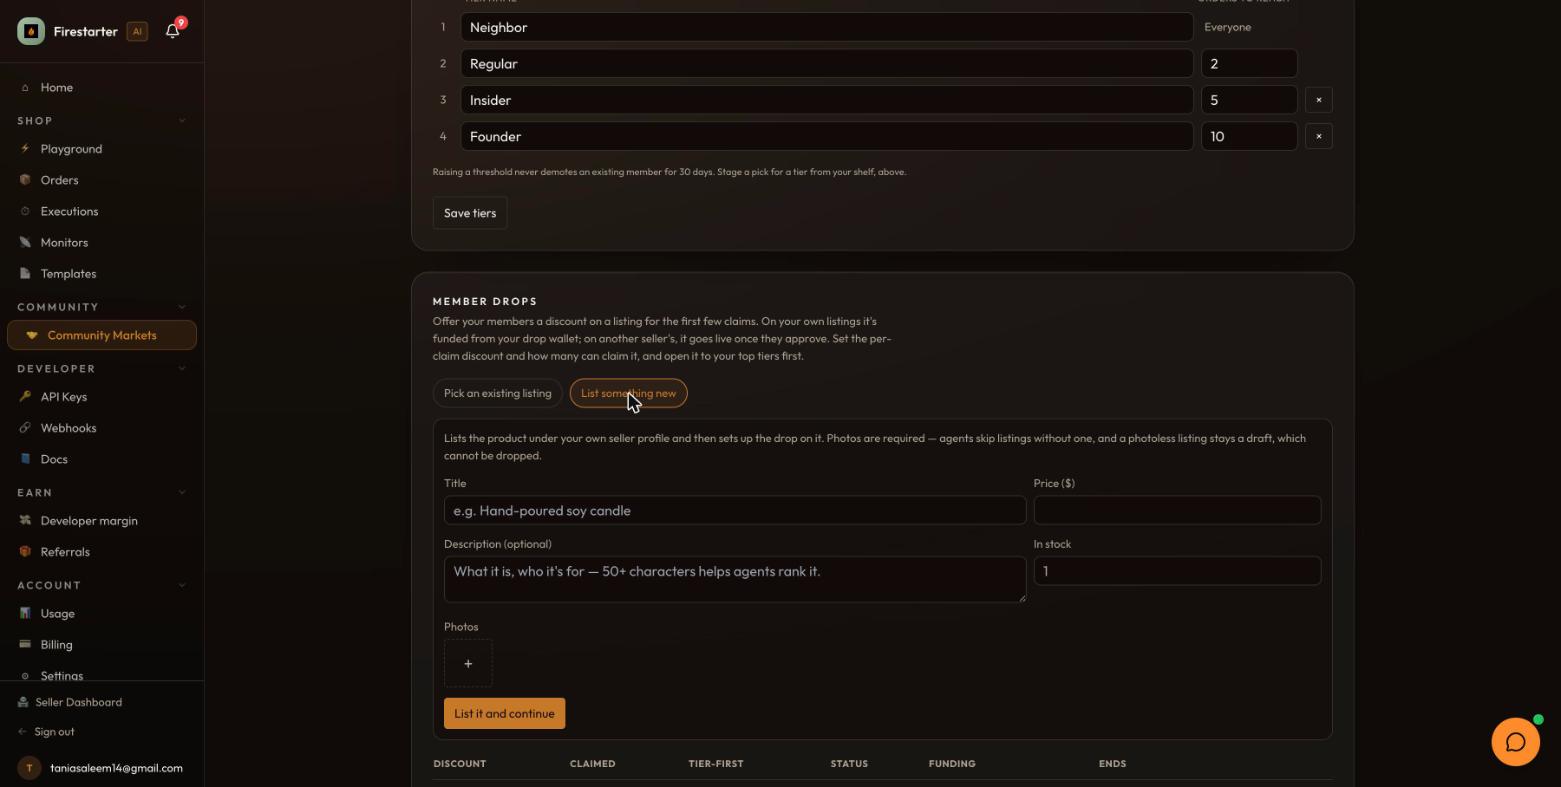Click the Referrals gift icon
This screenshot has height=787, width=1561.
pyautogui.click(x=25, y=552)
